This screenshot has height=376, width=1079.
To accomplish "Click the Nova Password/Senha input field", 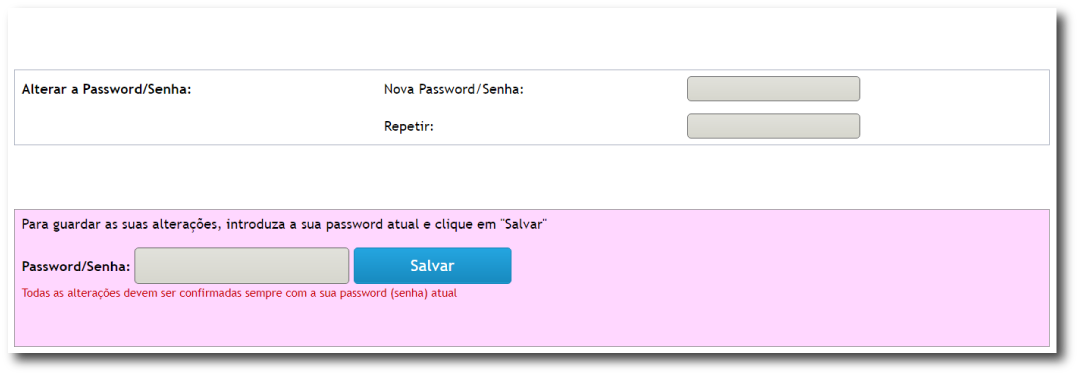I will coord(773,89).
